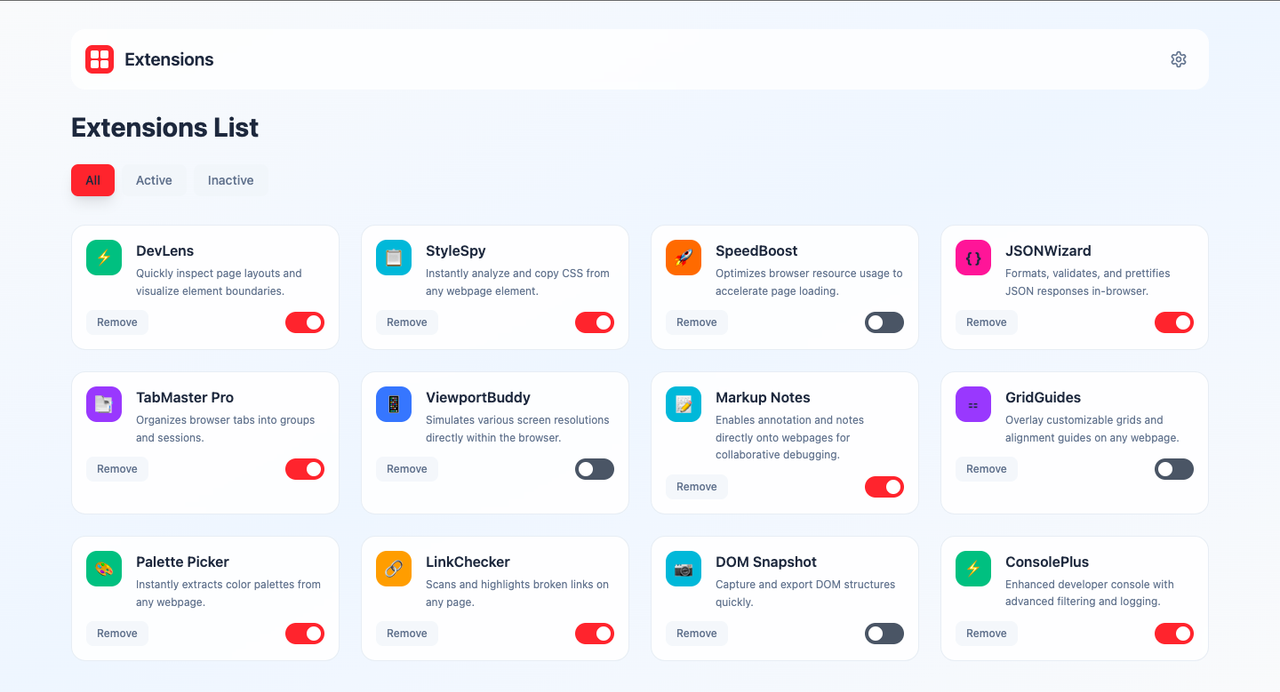
Task: Click 'Overlay customizable grids' description
Action: [1092, 429]
